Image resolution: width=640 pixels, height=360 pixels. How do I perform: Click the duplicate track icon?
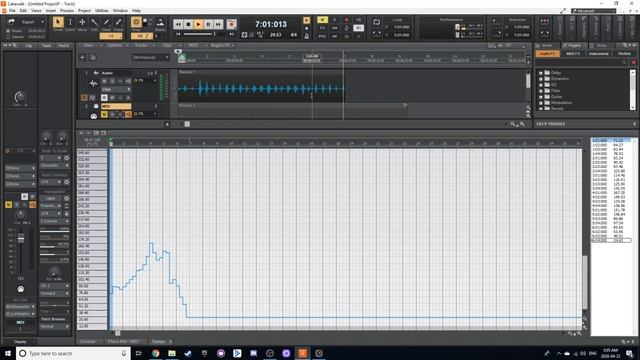coord(93,58)
